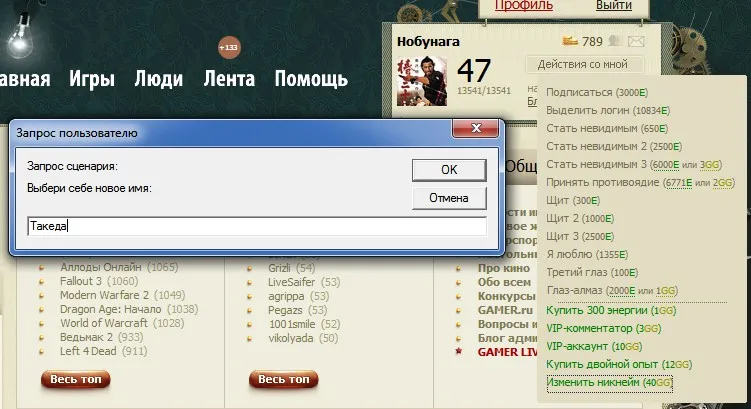This screenshot has width=751, height=409.
Task: Open the Действия со мной dropdown
Action: [x=583, y=64]
